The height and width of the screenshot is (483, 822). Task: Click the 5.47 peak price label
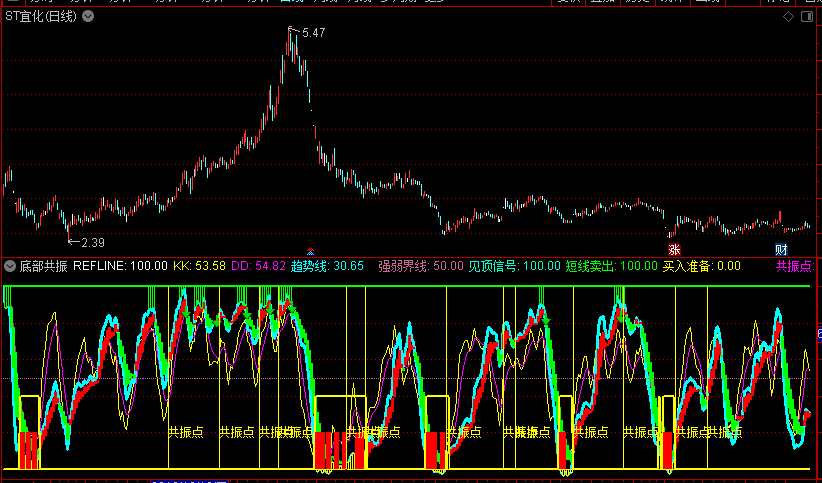313,33
